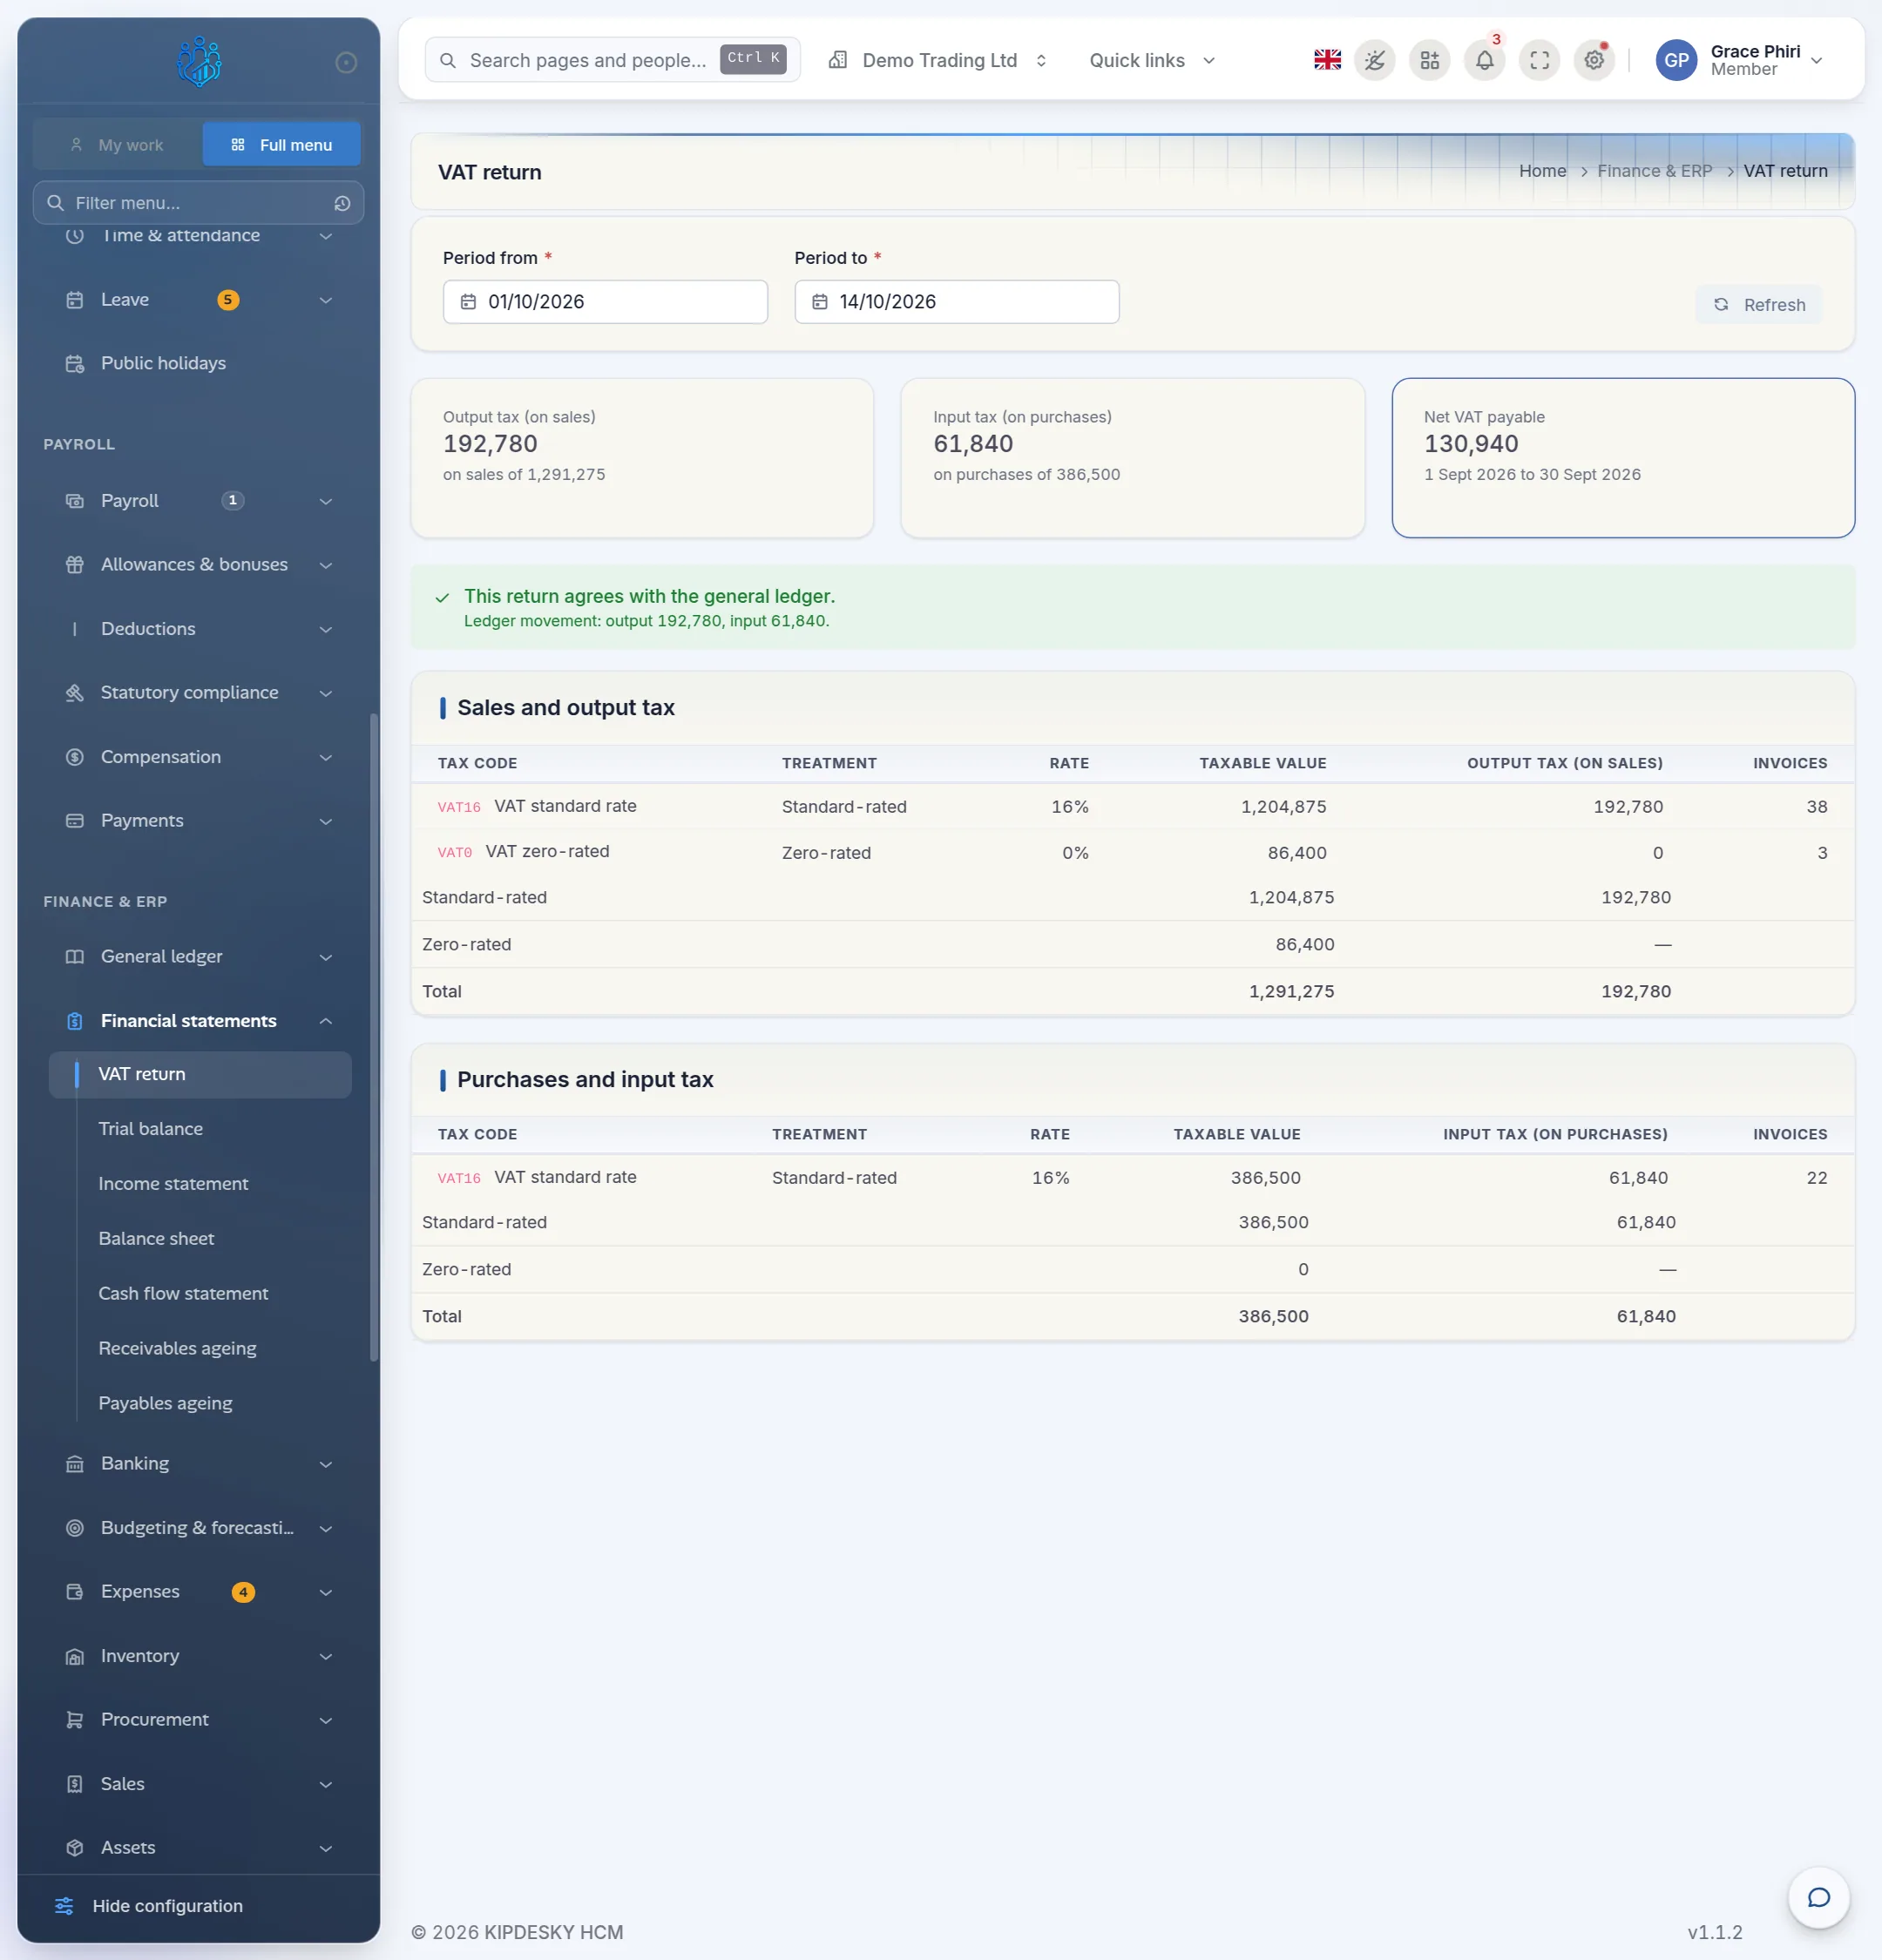Image resolution: width=1882 pixels, height=1960 pixels.
Task: Click the fullscreen icon
Action: (x=1540, y=60)
